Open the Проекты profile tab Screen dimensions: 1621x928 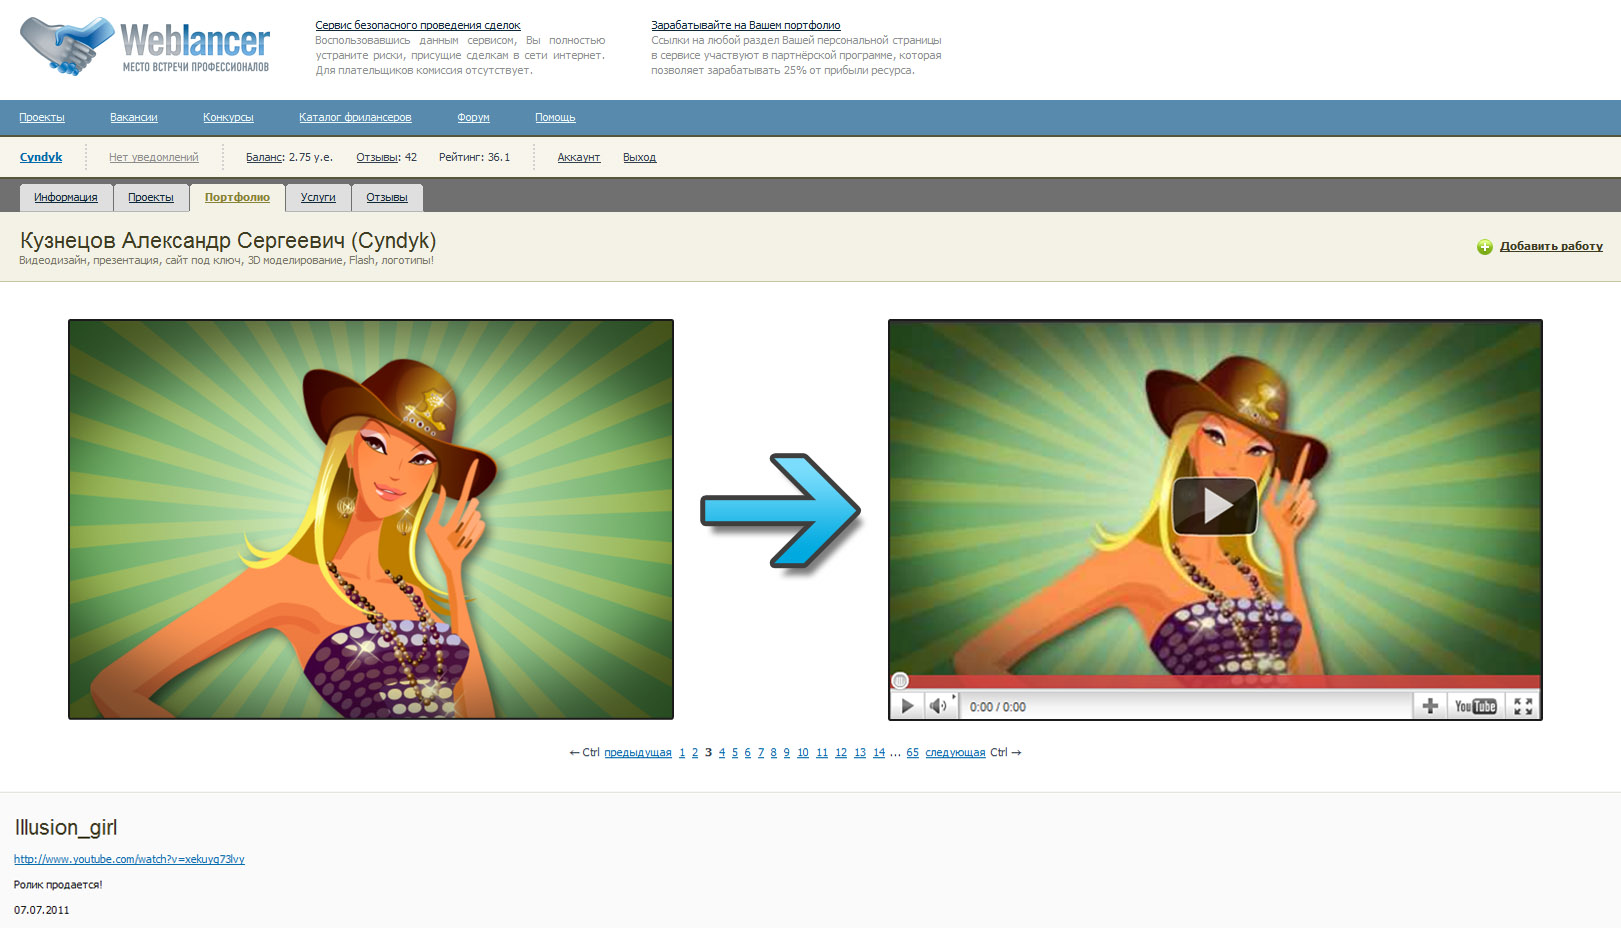click(151, 198)
